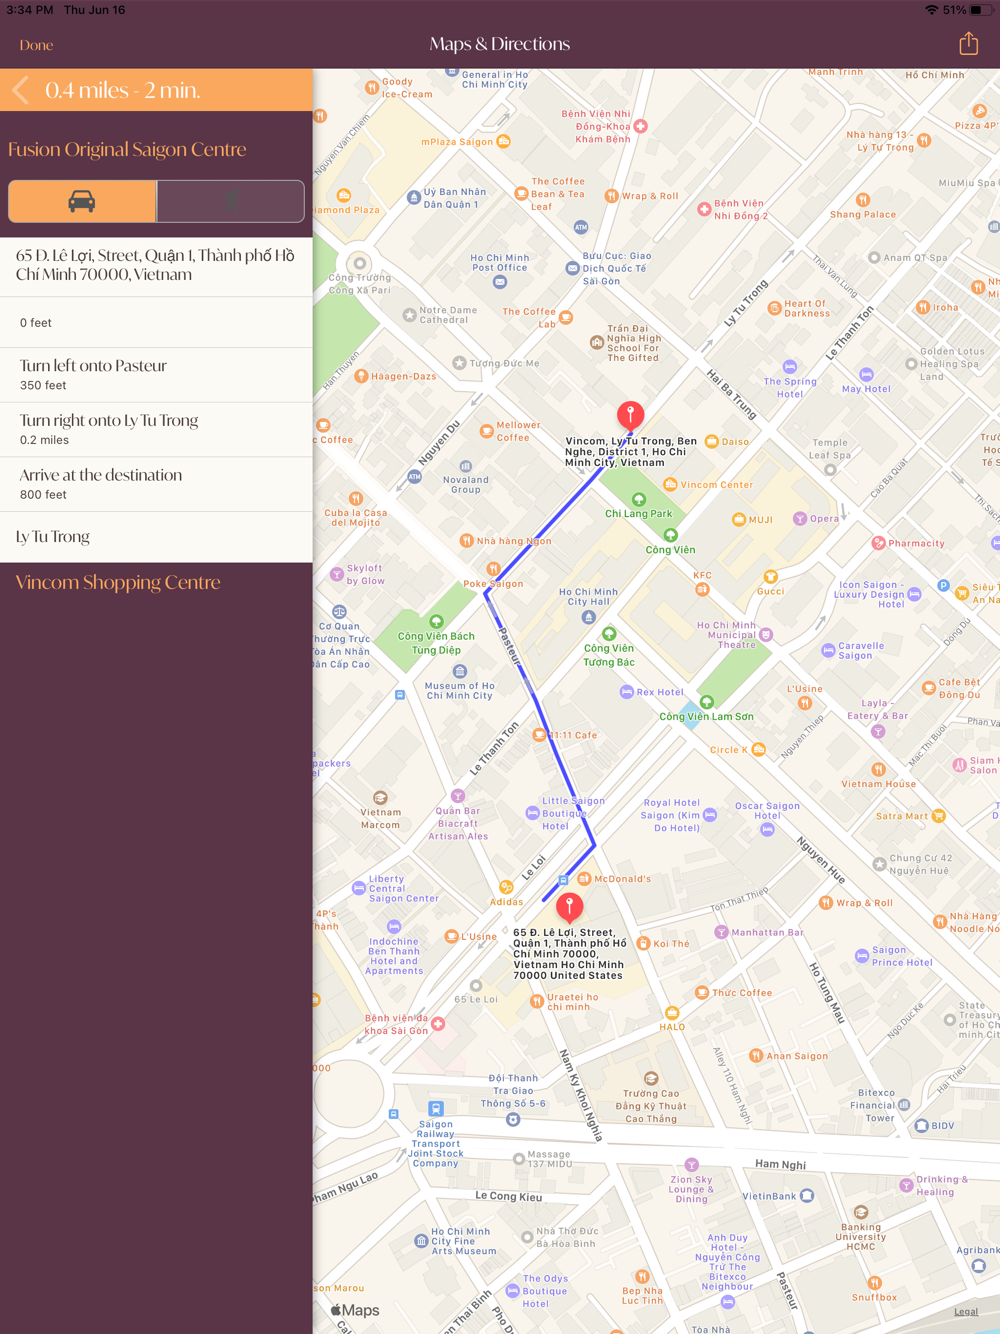1000x1334 pixels.
Task: Select the starting address 65 D. Lê Lợi row
Action: 156,266
